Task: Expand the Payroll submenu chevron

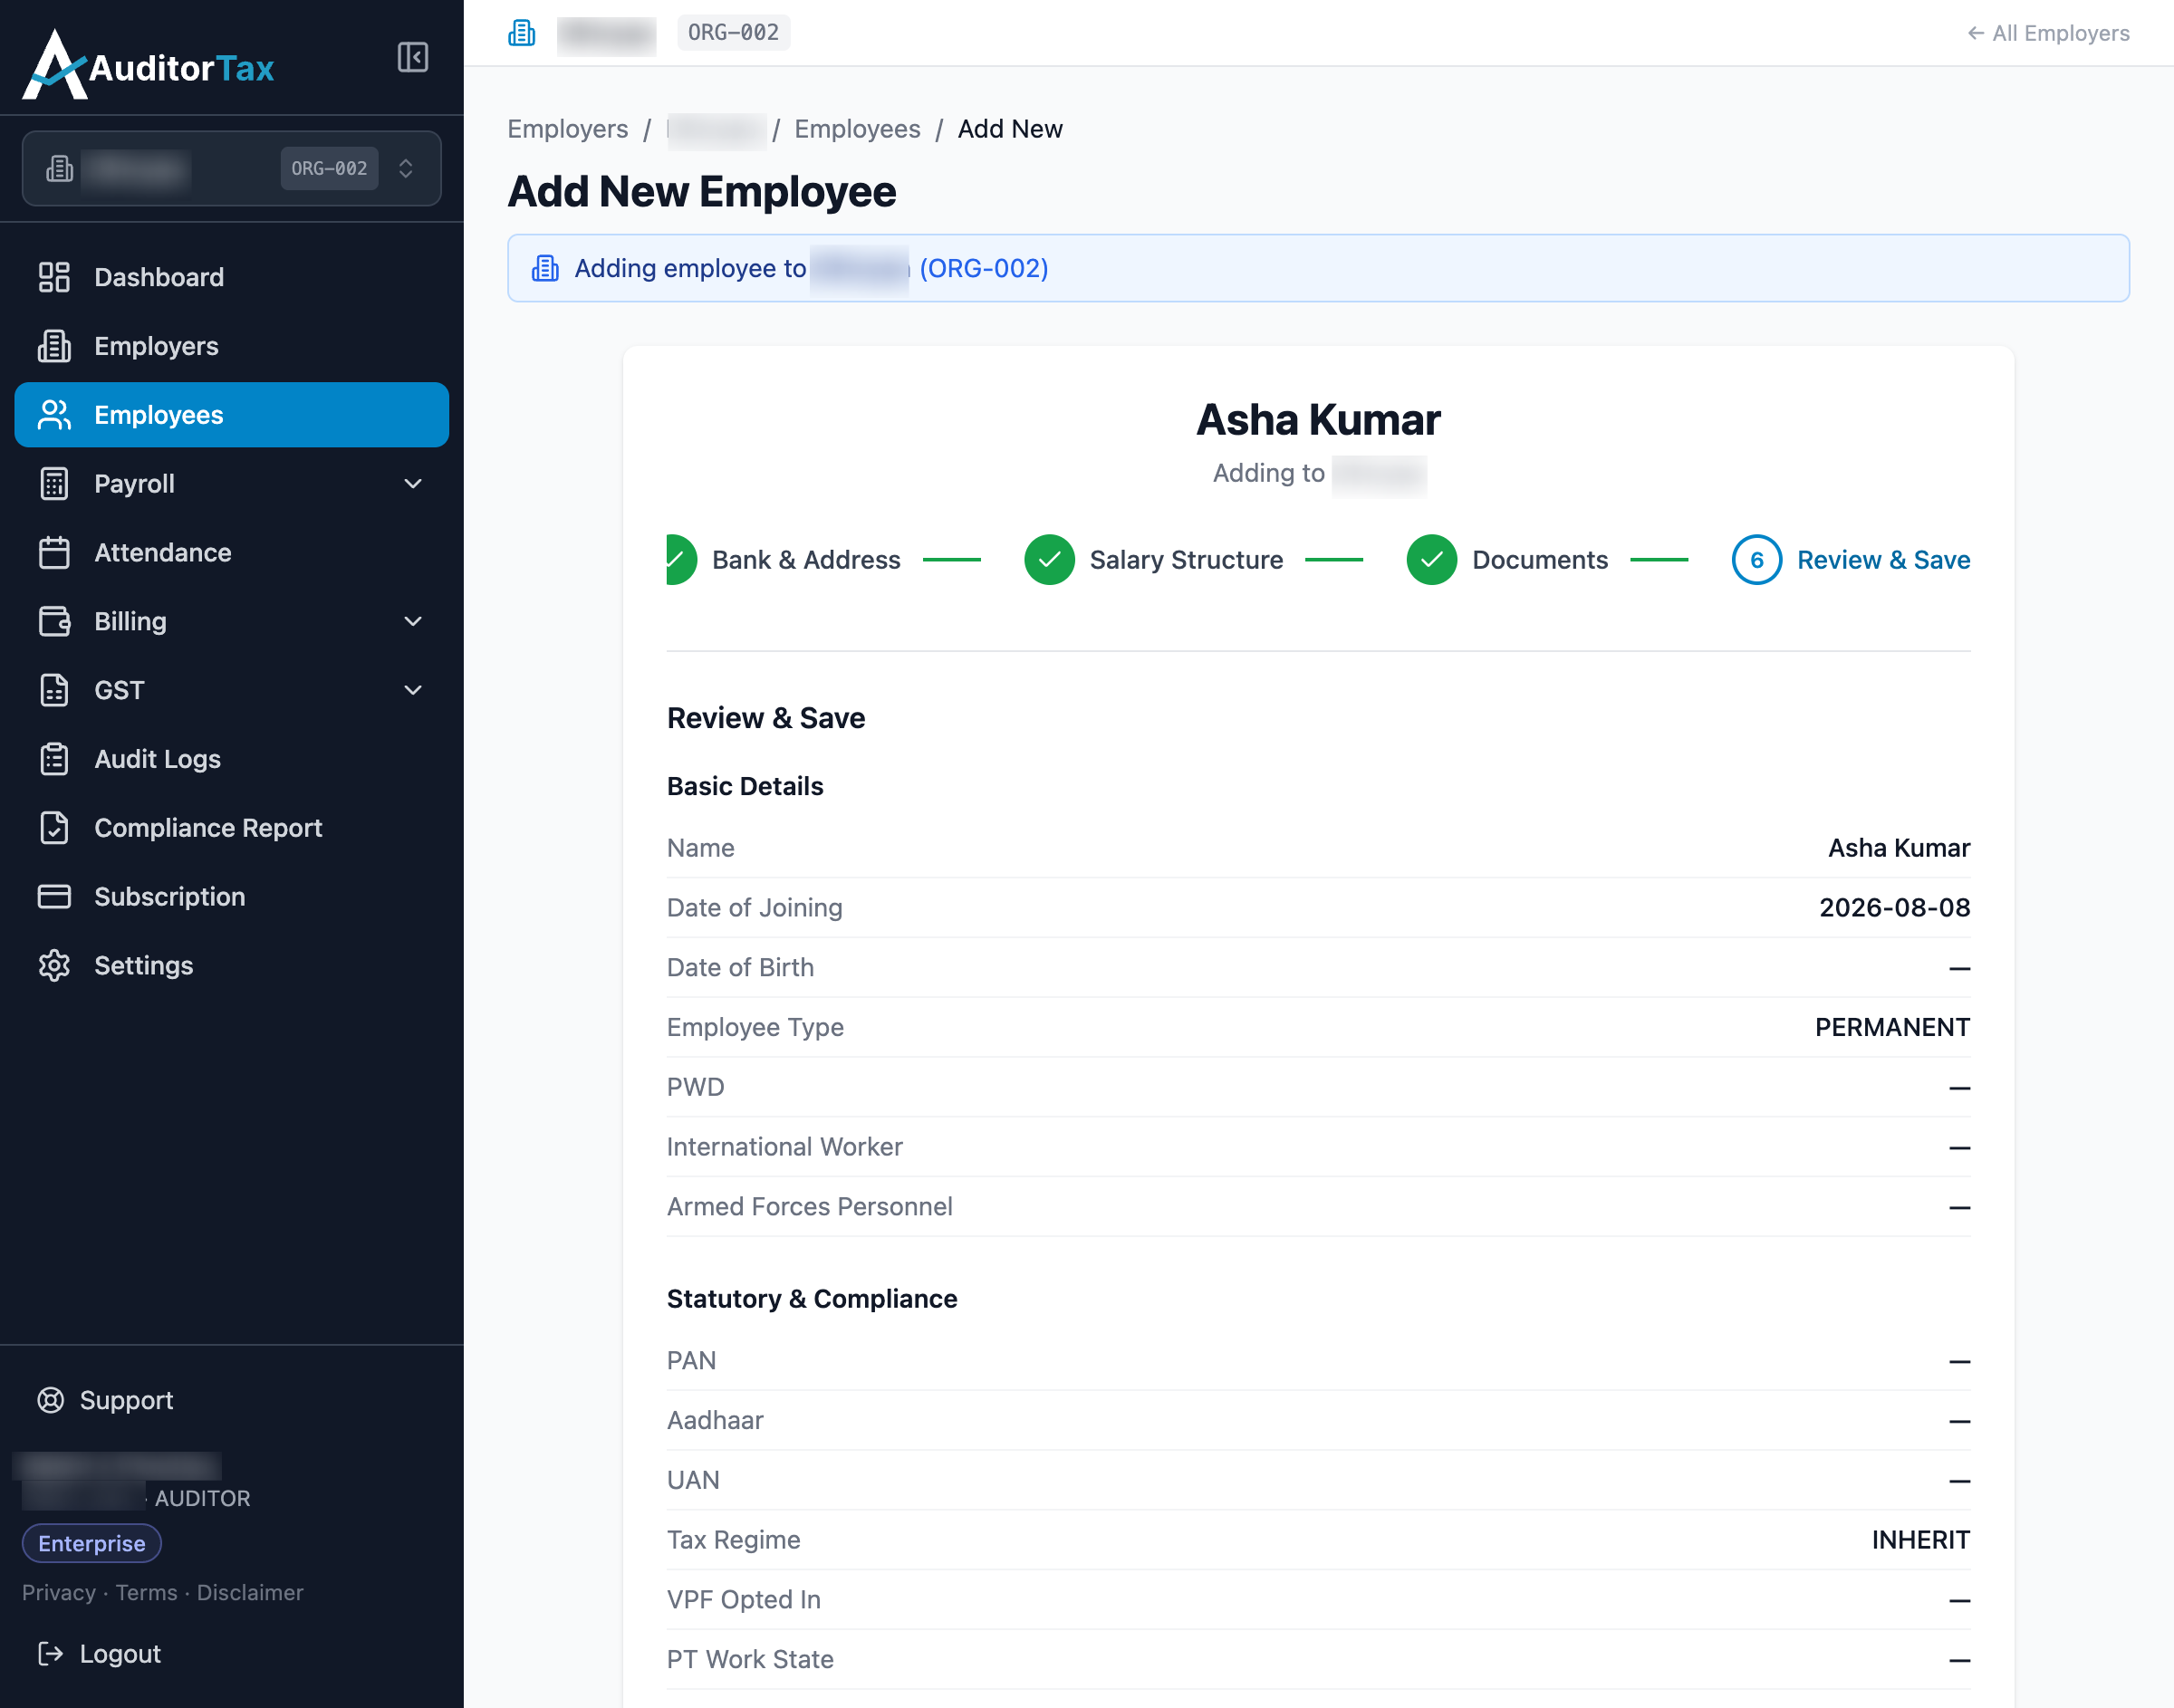Action: (413, 484)
